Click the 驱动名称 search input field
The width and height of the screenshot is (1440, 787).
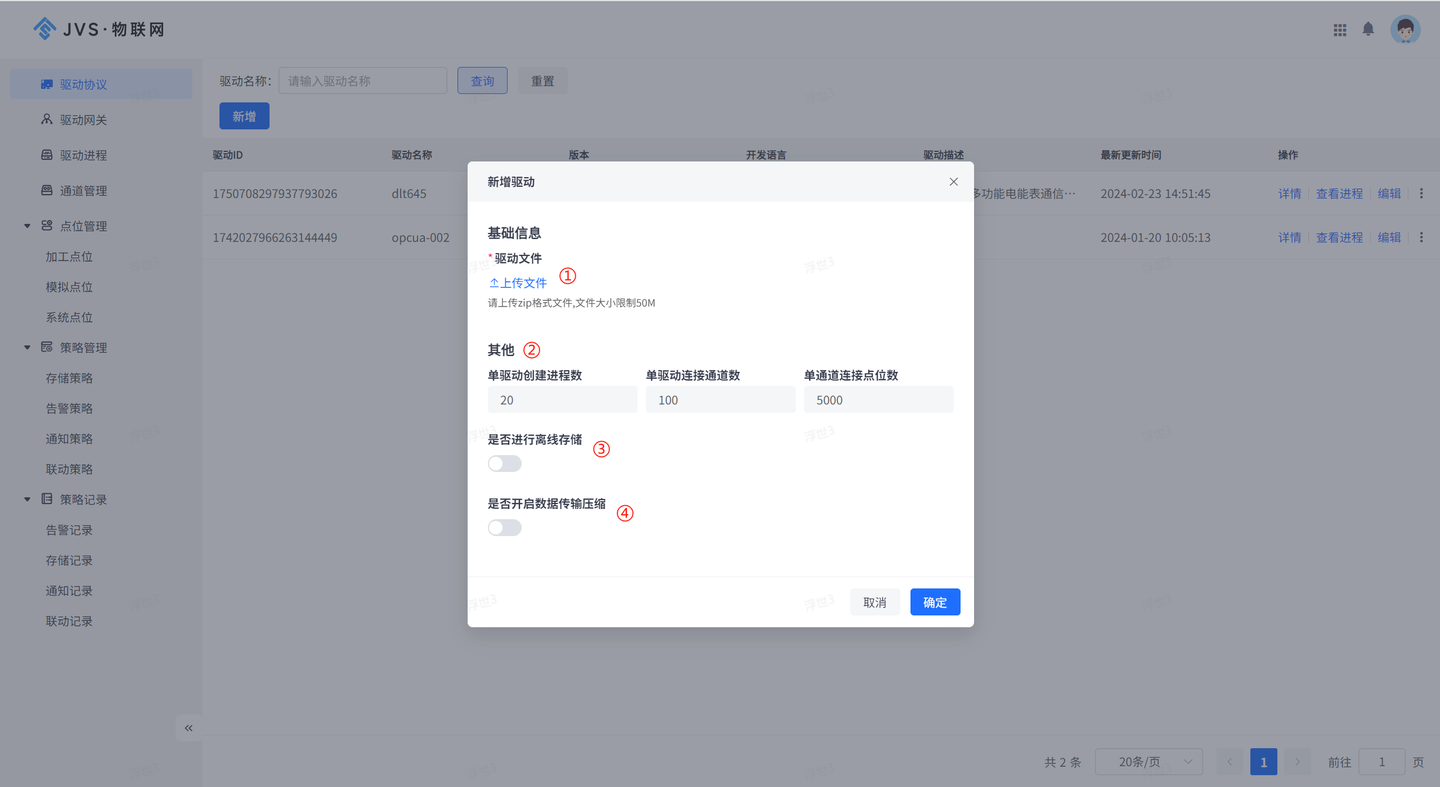coord(362,80)
